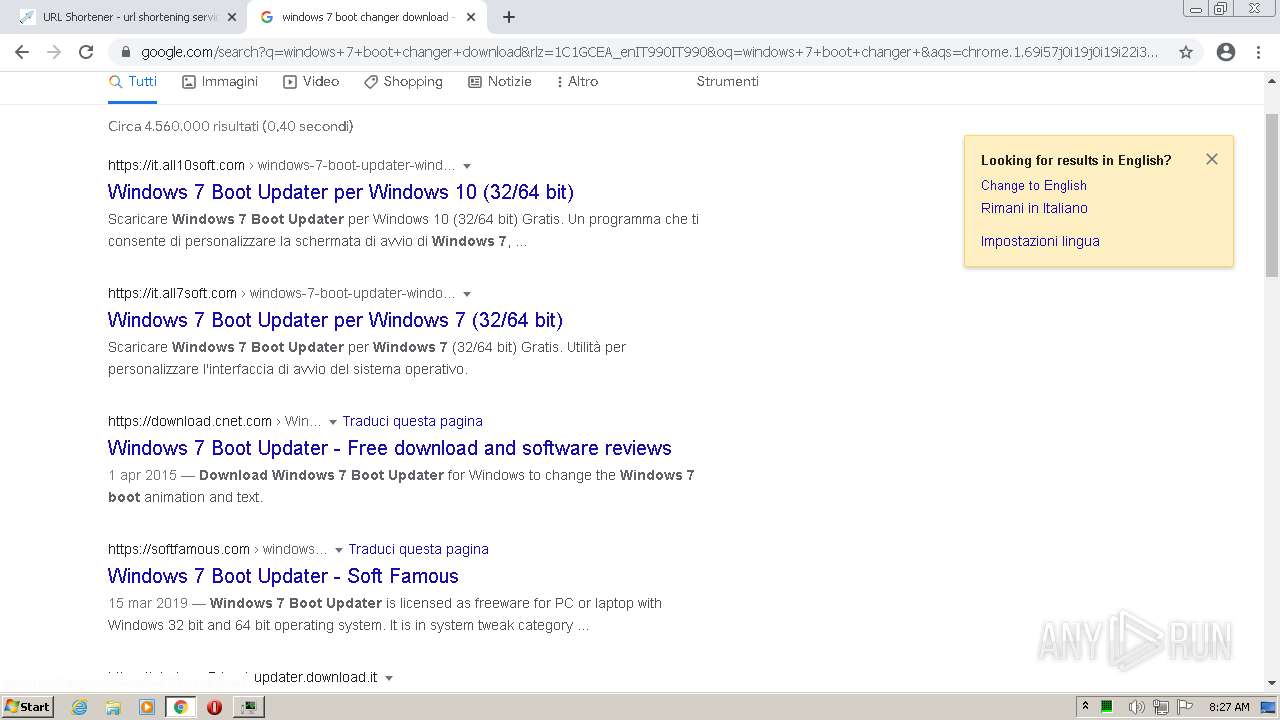Screen dimensions: 1280x720
Task: Click the it.all10soft.com result URL
Action: tap(176, 165)
